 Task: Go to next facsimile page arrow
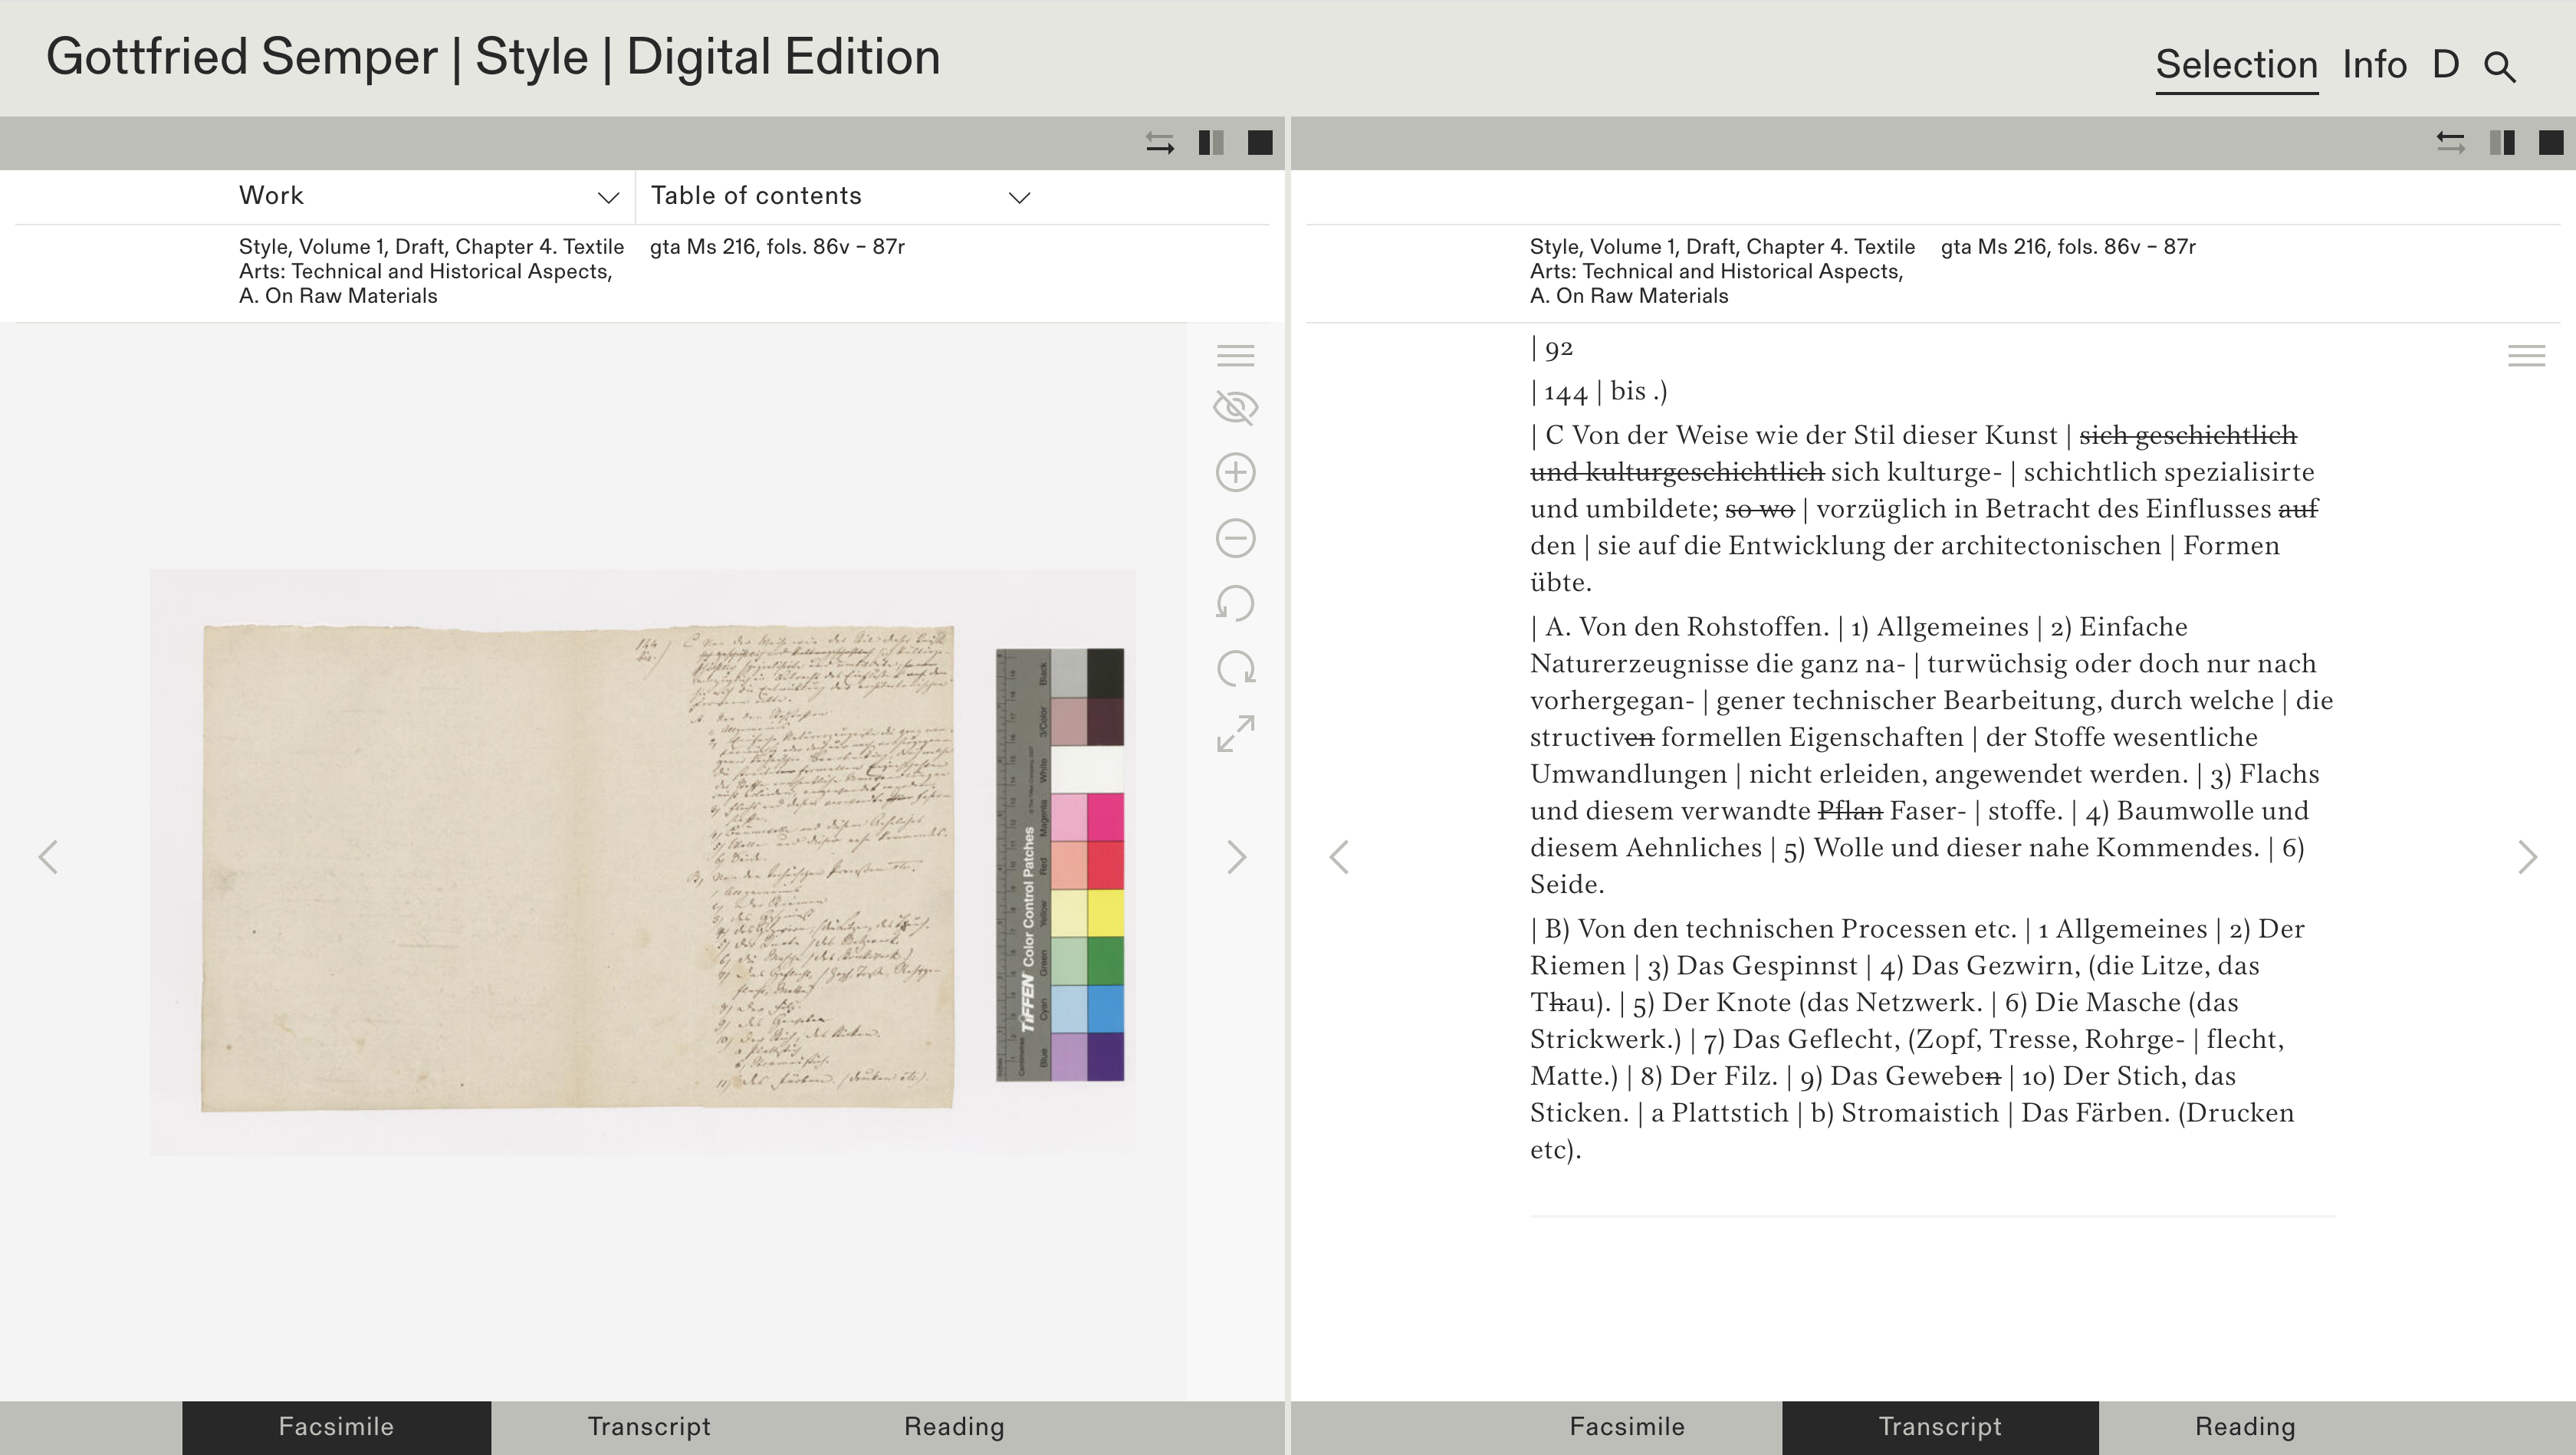click(x=1236, y=857)
